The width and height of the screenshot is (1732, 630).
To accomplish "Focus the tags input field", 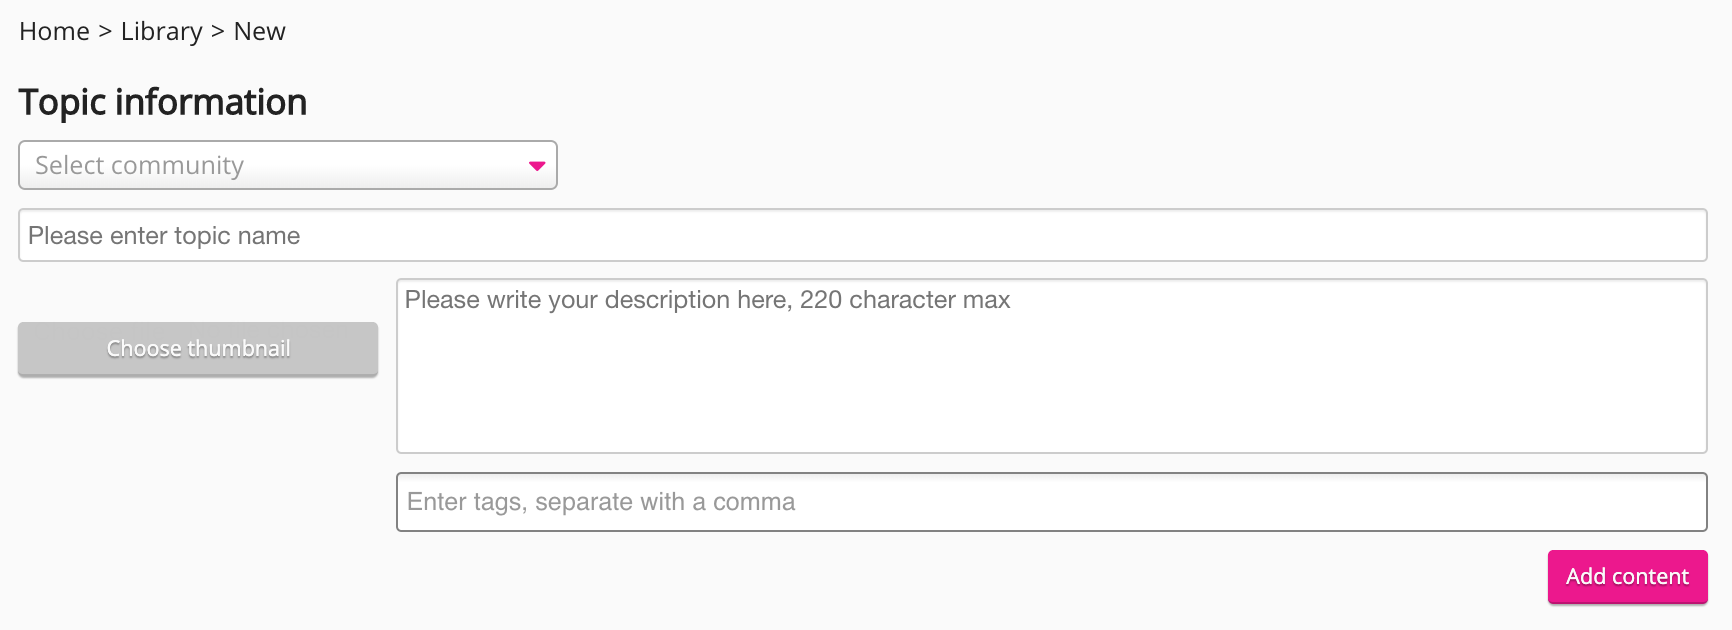I will pyautogui.click(x=1051, y=502).
